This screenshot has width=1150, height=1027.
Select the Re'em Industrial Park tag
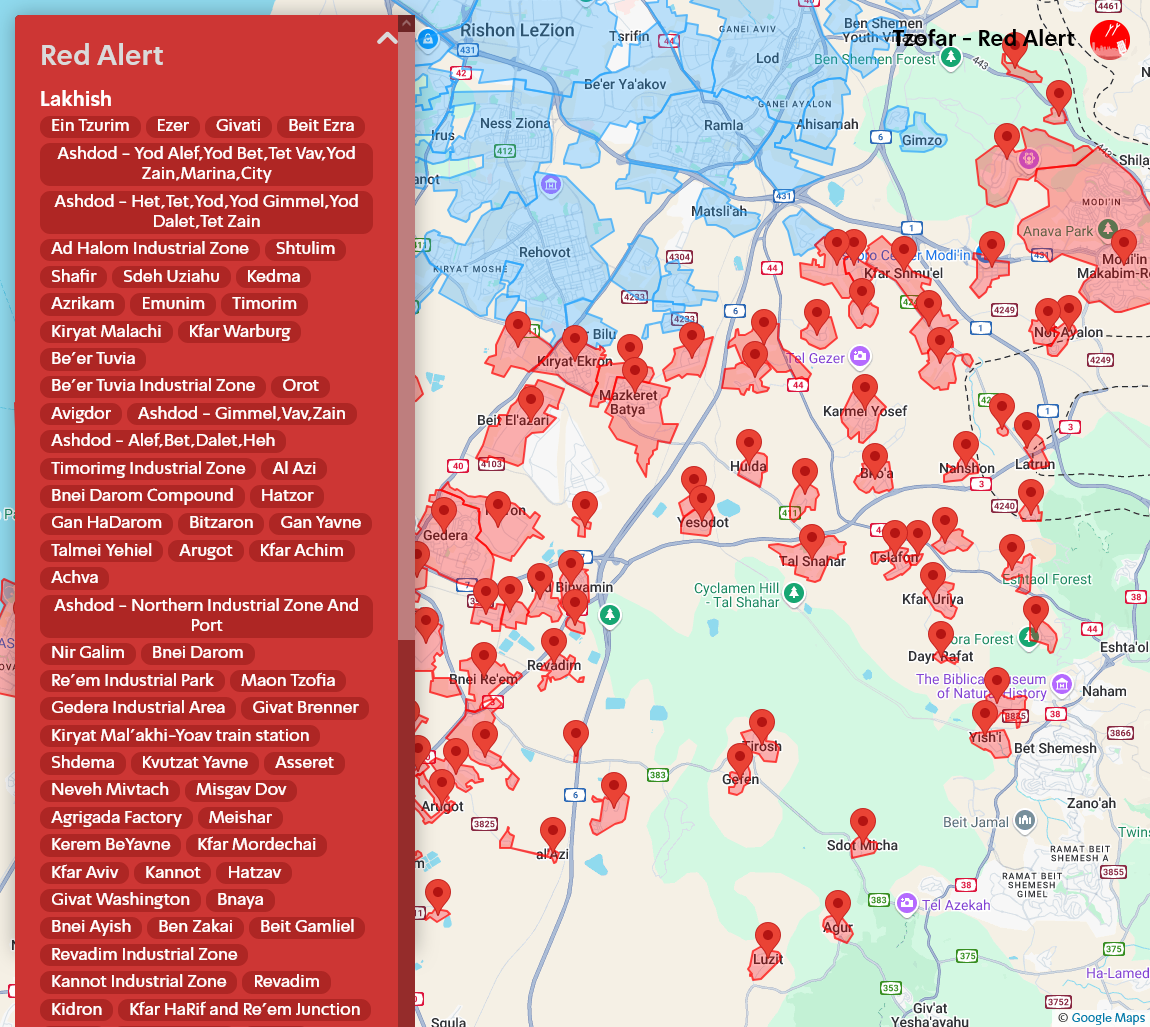(x=132, y=681)
